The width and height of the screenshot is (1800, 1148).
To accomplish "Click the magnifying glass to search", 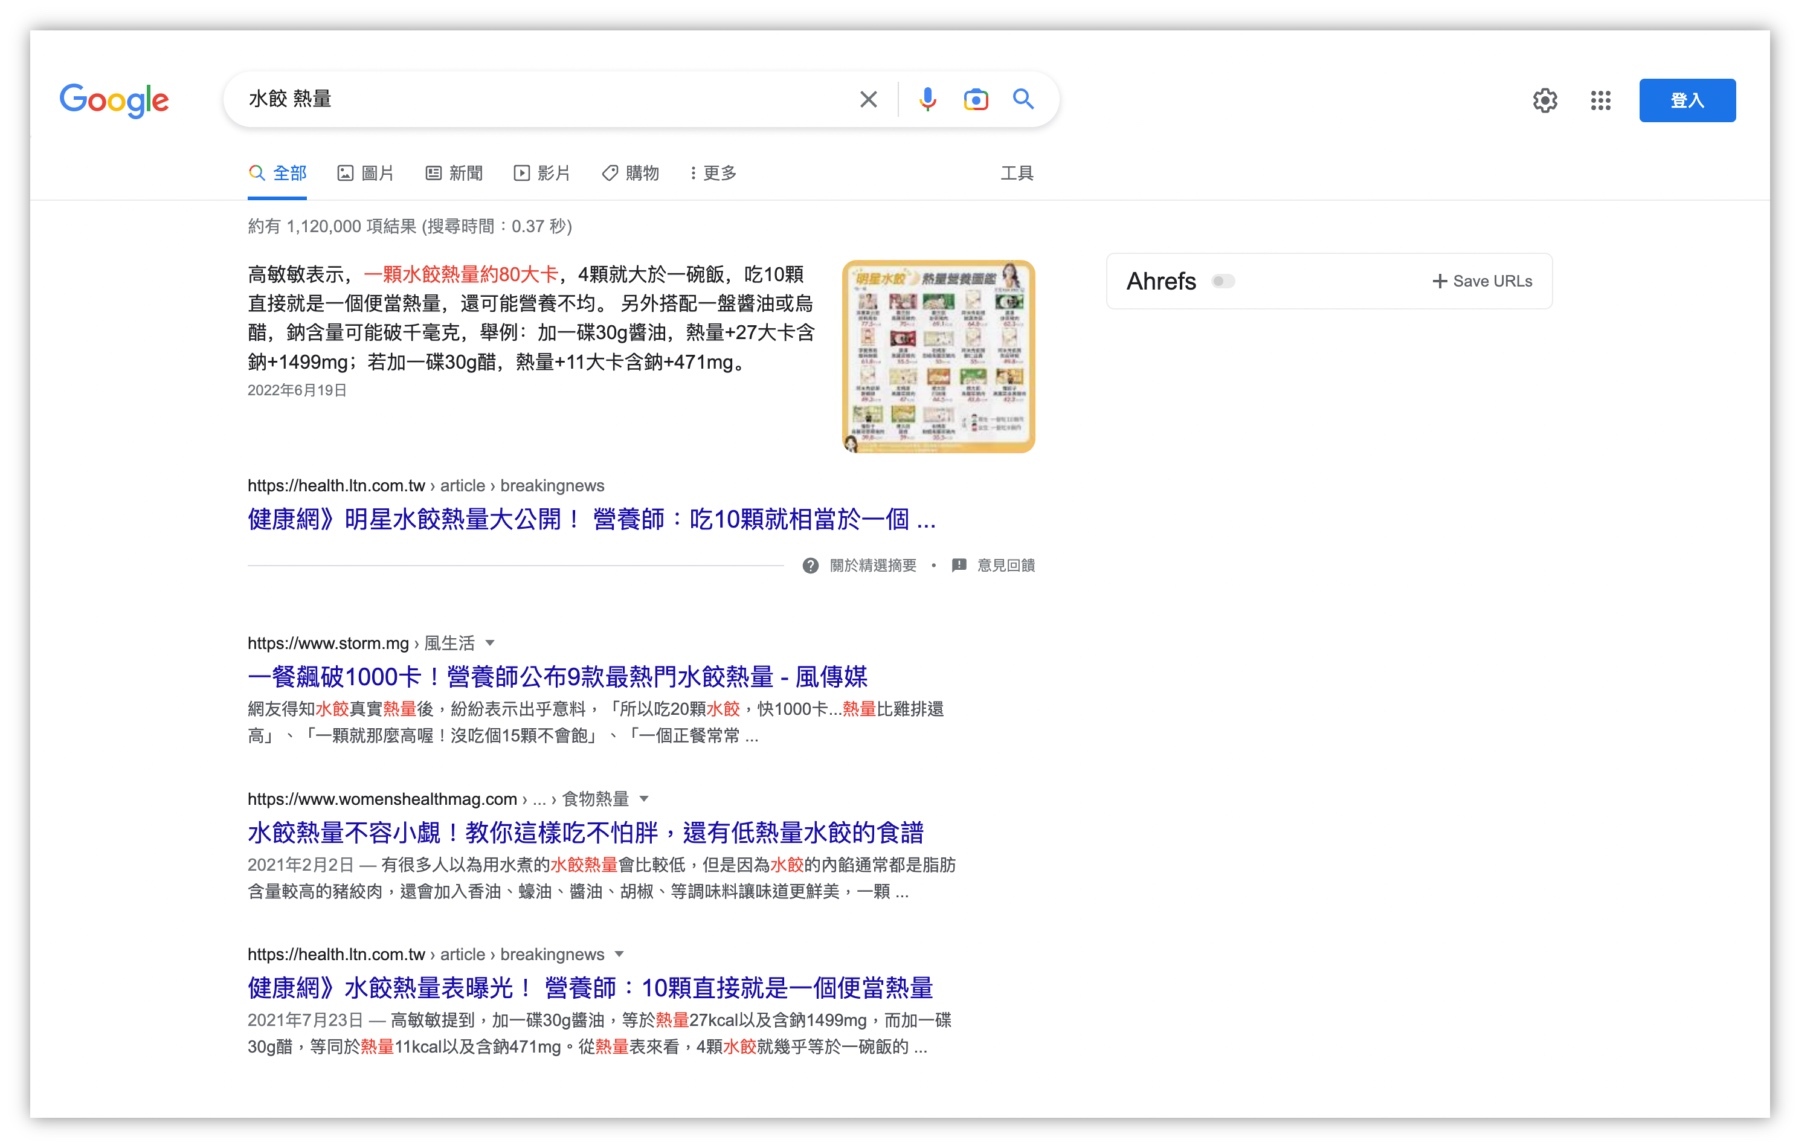I will tap(1023, 99).
